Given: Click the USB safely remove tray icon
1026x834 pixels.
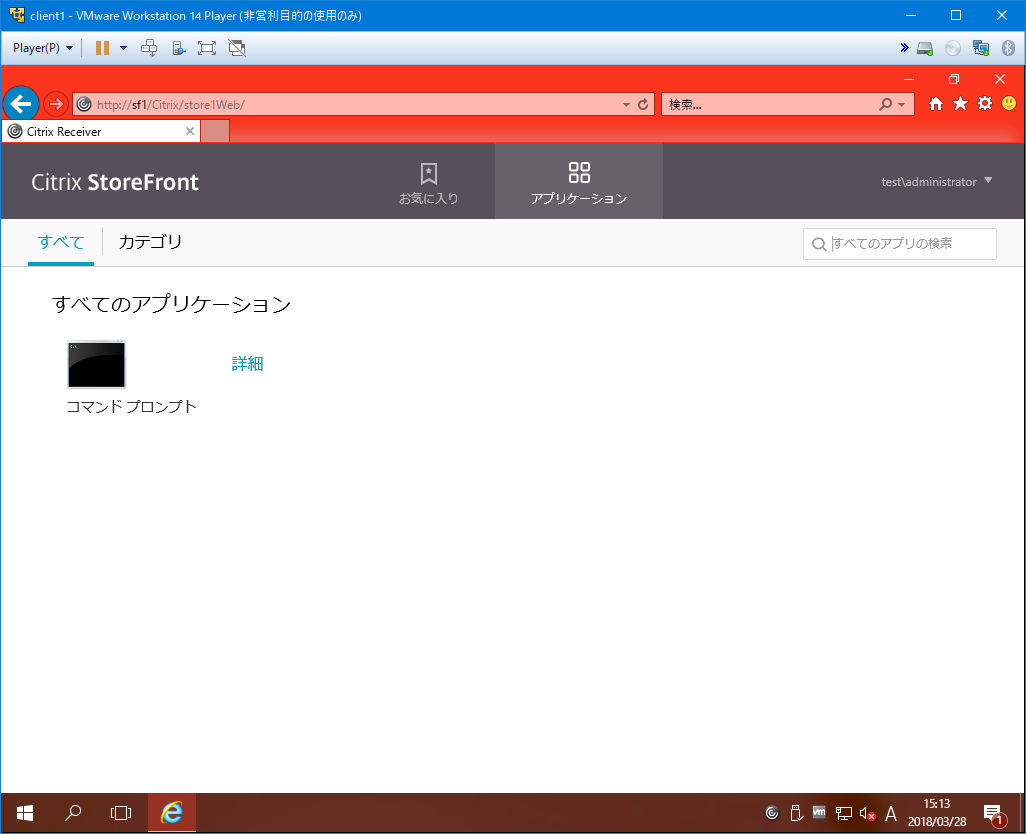Looking at the screenshot, I should click(796, 813).
